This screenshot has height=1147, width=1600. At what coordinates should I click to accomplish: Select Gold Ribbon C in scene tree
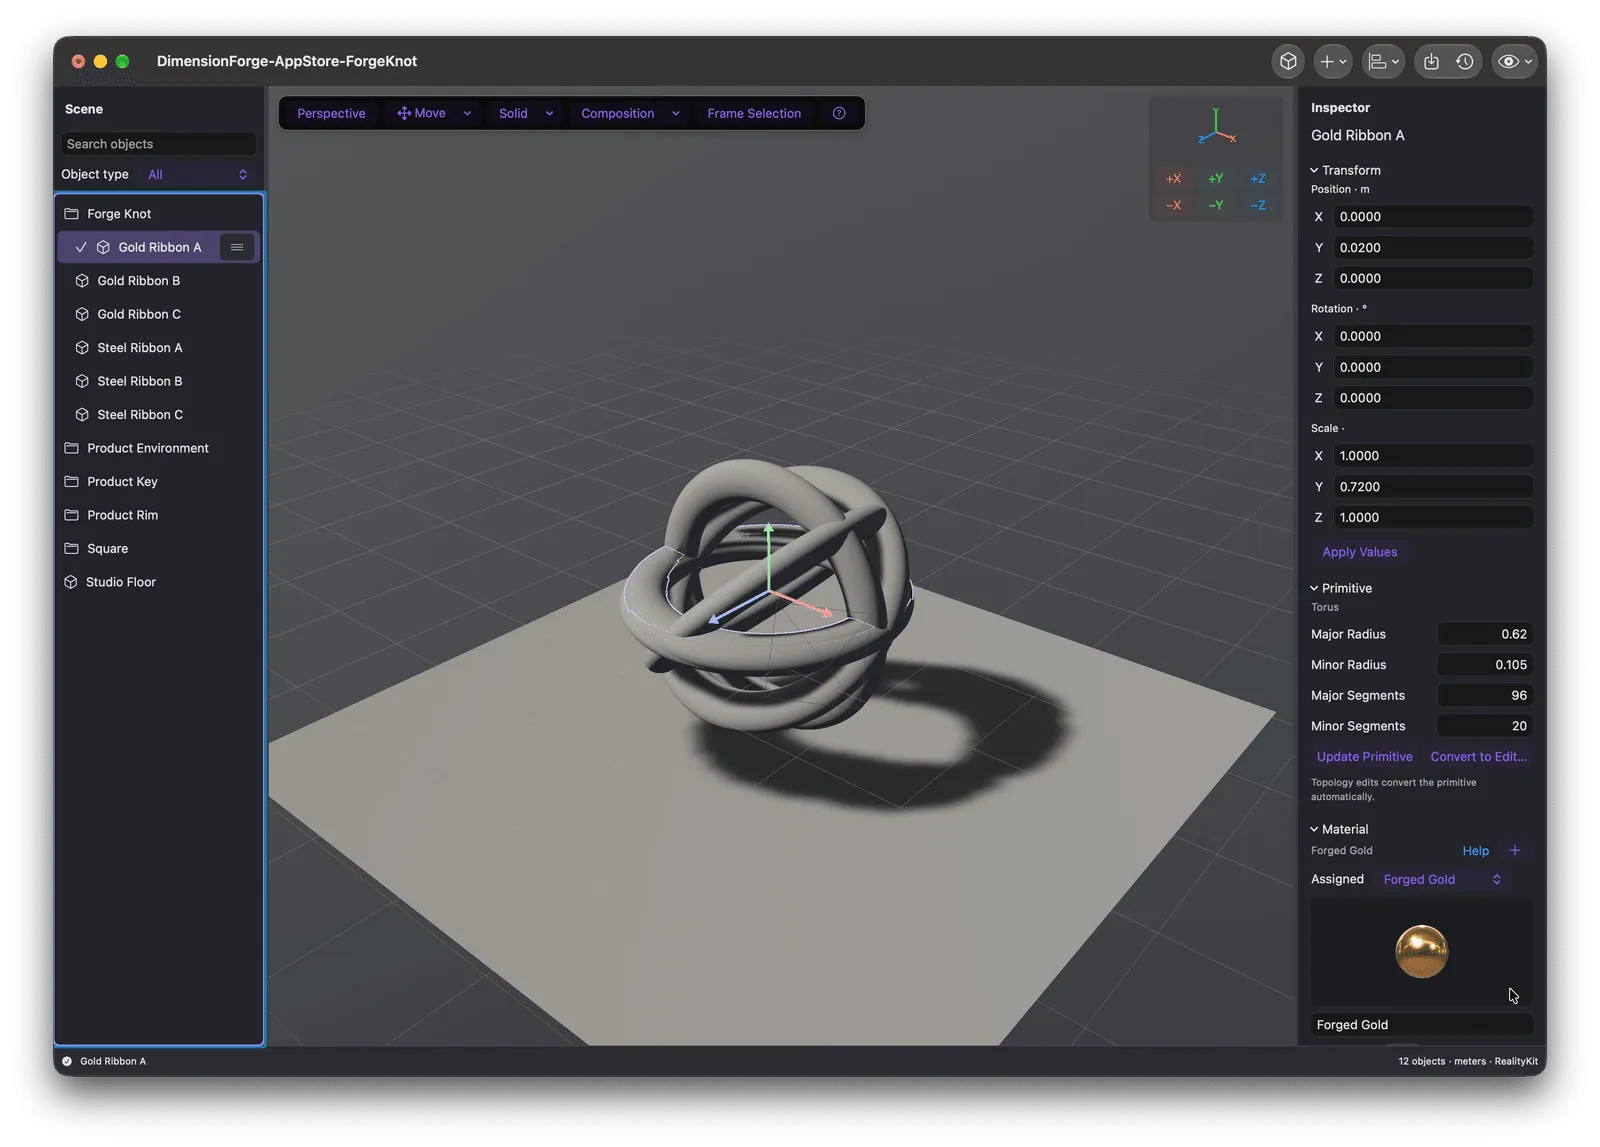pos(159,314)
